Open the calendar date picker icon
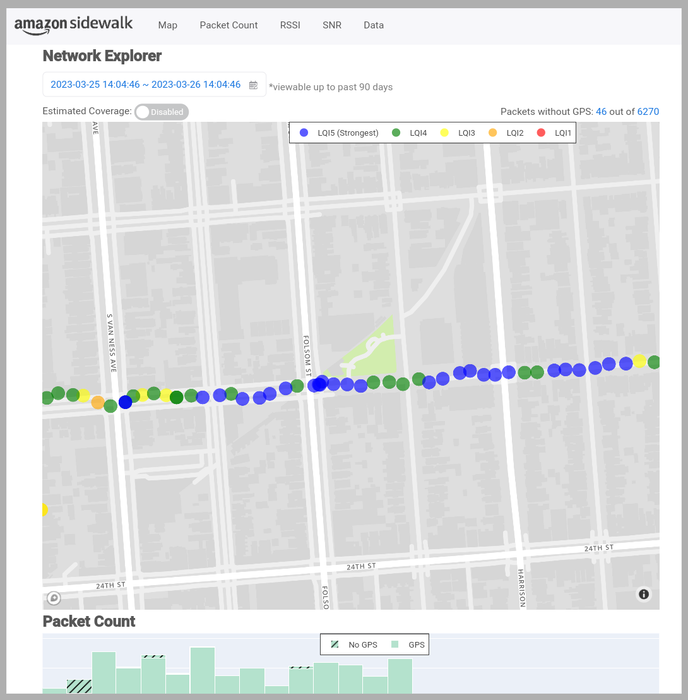The image size is (688, 700). pyautogui.click(x=254, y=85)
